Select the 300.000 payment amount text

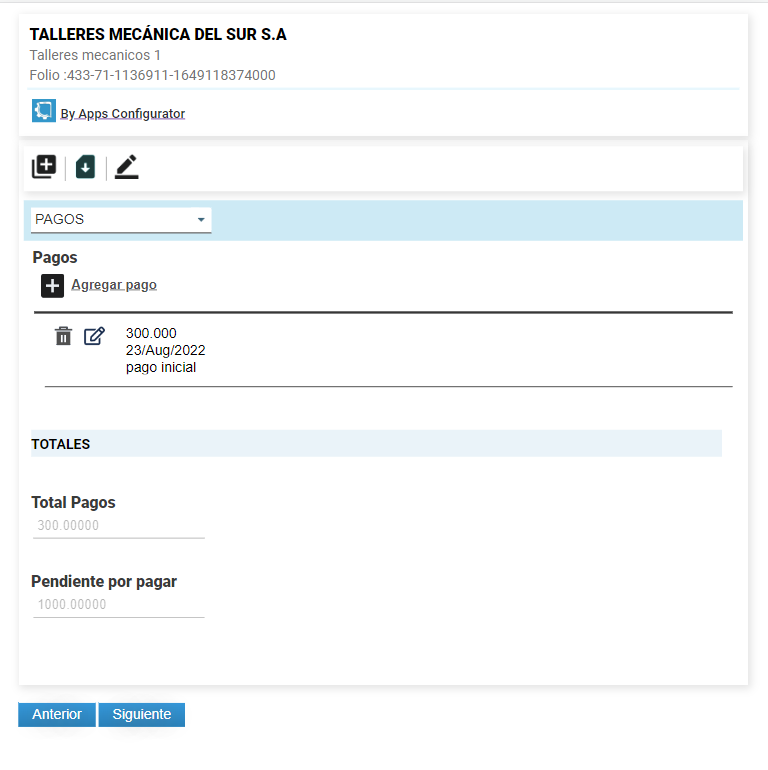[151, 333]
